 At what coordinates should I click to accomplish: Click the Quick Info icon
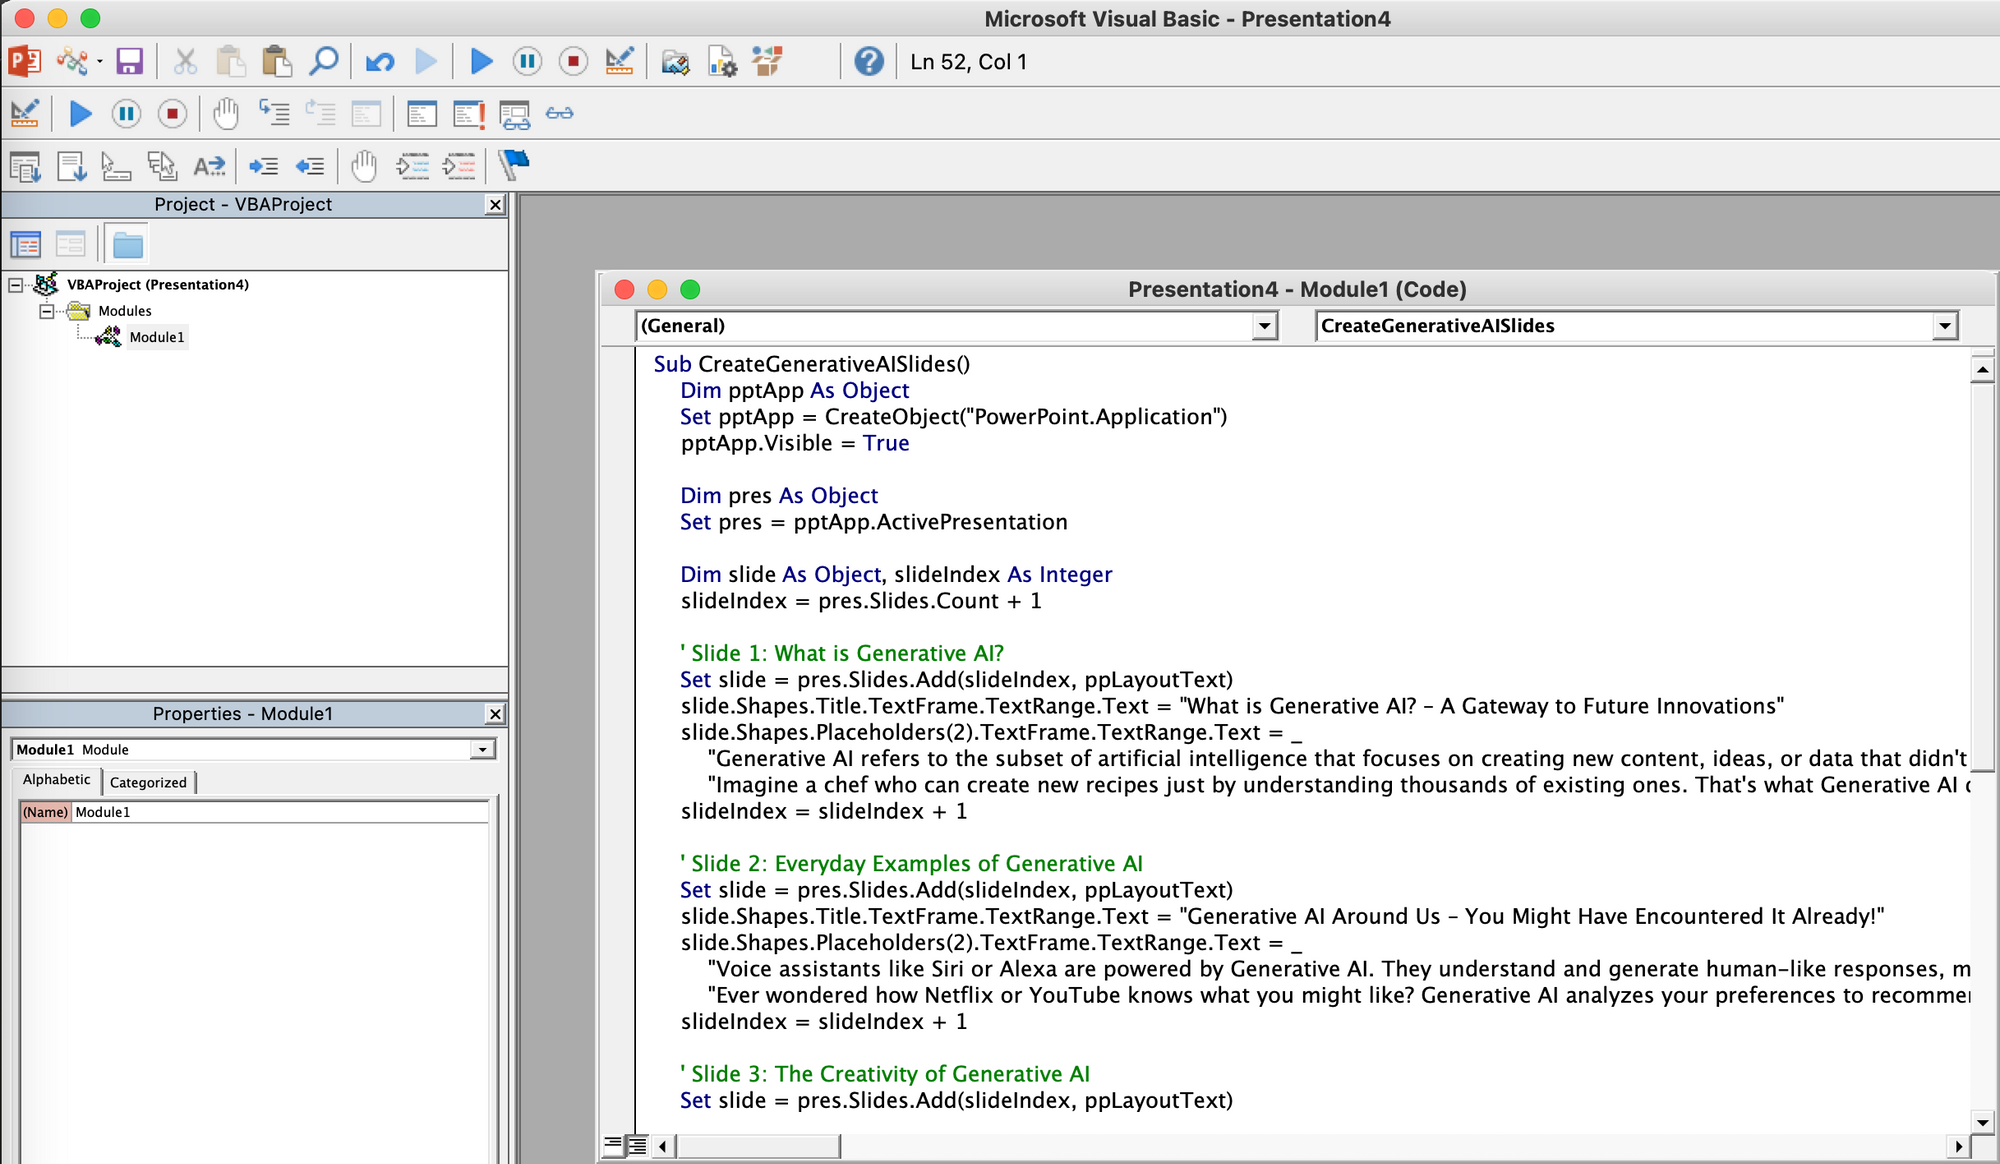pos(117,166)
